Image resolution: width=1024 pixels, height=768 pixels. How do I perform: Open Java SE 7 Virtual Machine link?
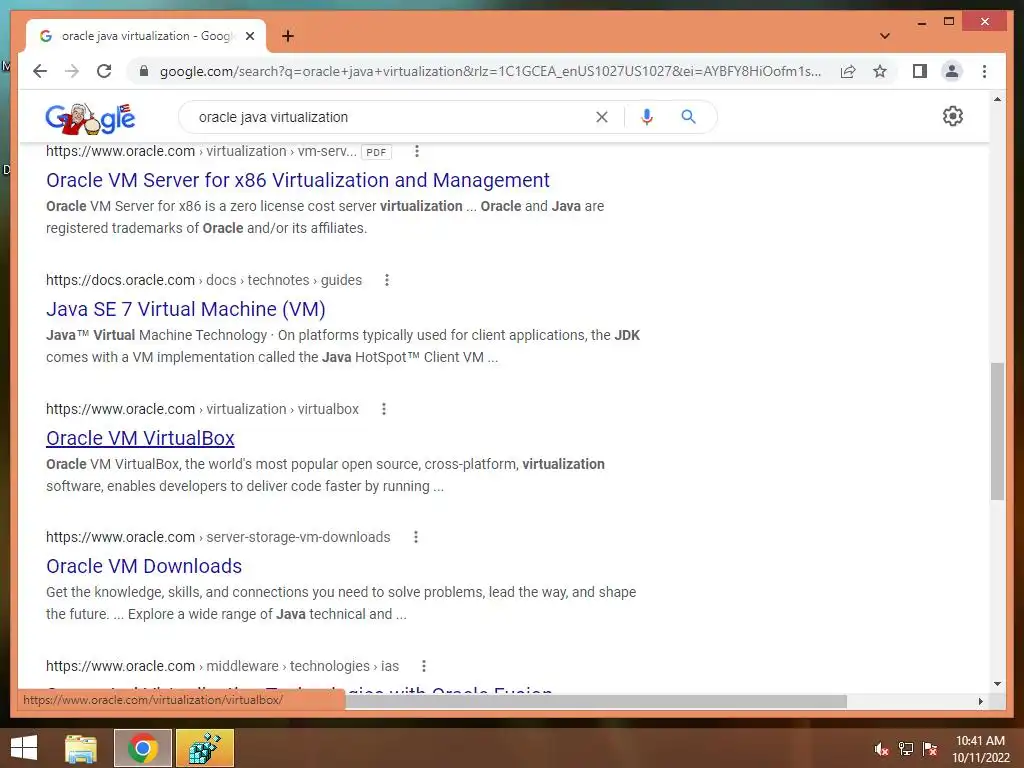185,309
